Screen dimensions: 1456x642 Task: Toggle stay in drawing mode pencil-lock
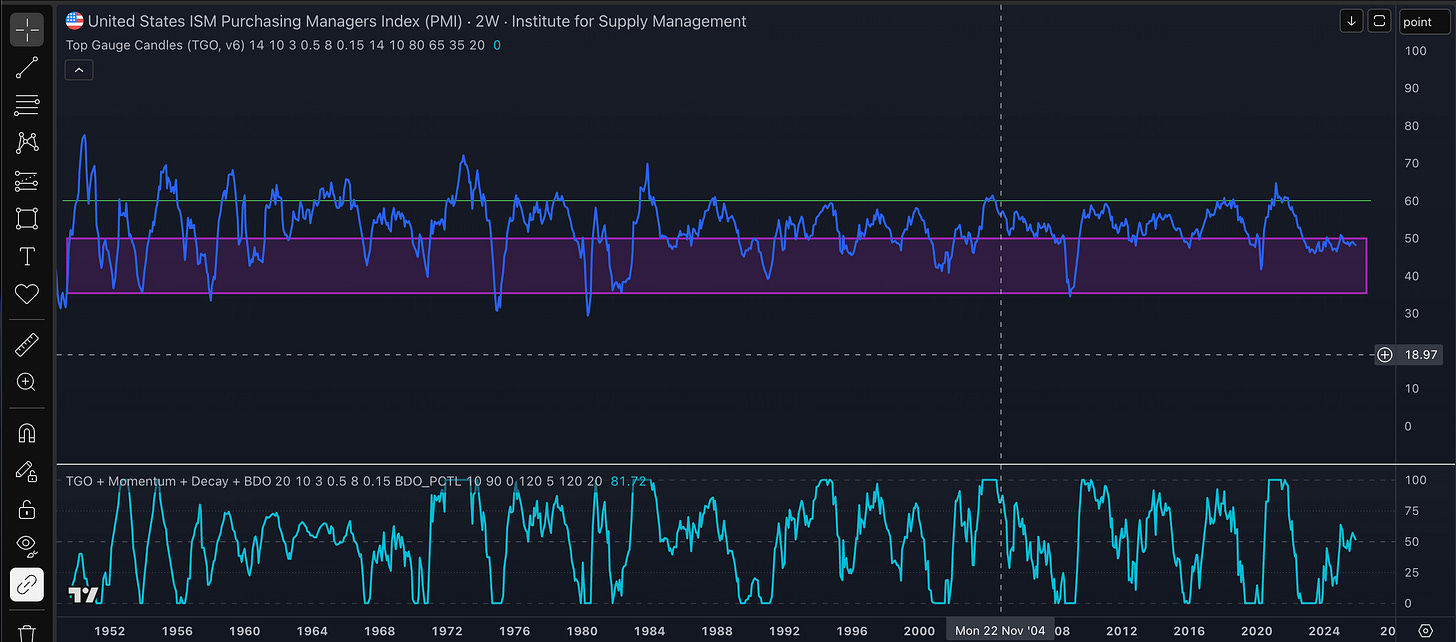pos(27,471)
